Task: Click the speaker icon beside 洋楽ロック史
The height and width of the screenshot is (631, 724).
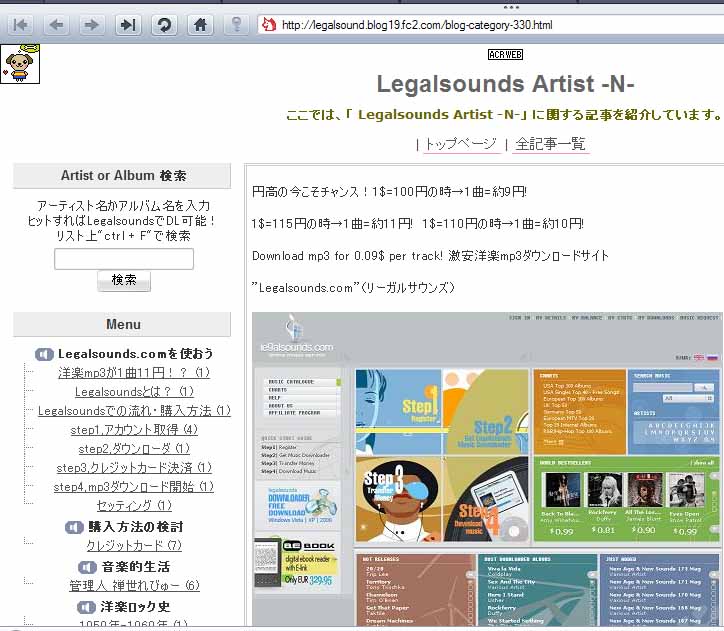Action: tap(86, 607)
